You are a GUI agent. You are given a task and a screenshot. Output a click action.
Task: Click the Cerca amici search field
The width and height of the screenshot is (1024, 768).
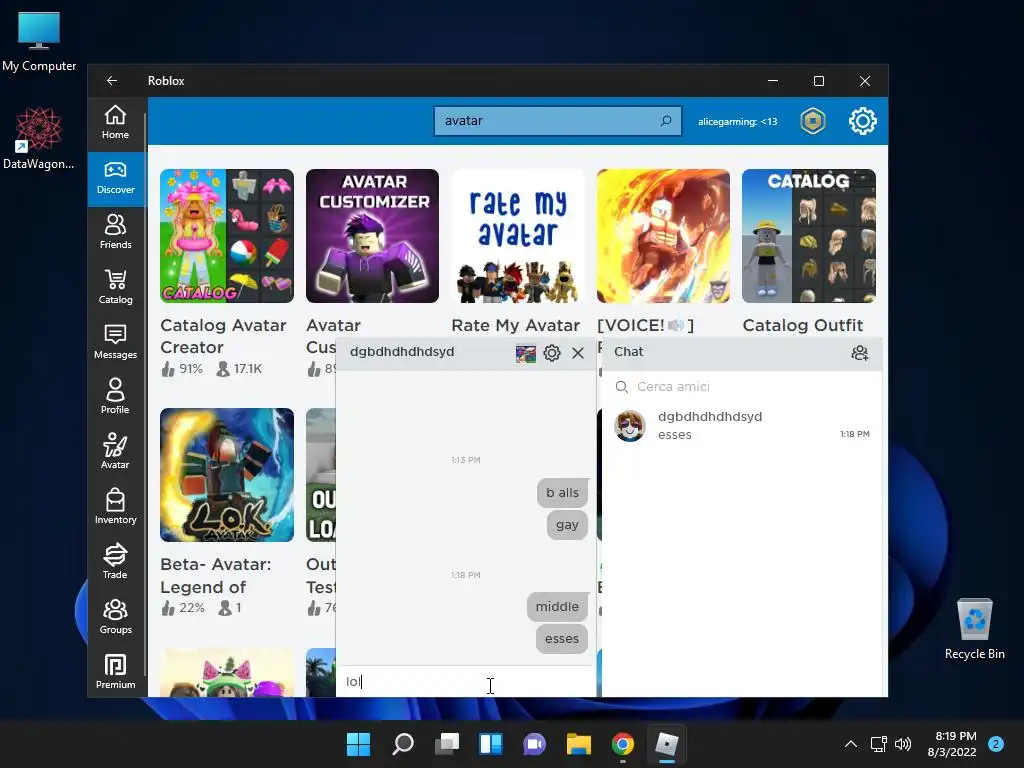[742, 387]
